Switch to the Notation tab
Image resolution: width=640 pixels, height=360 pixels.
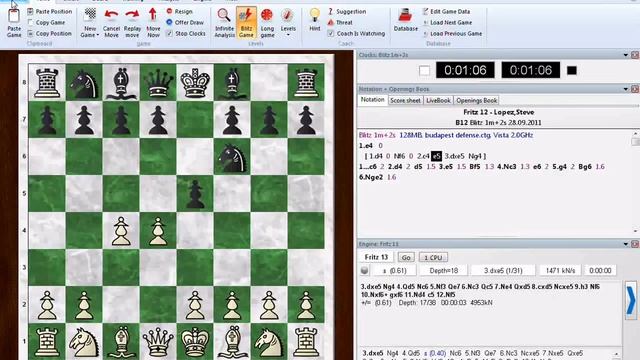click(372, 100)
